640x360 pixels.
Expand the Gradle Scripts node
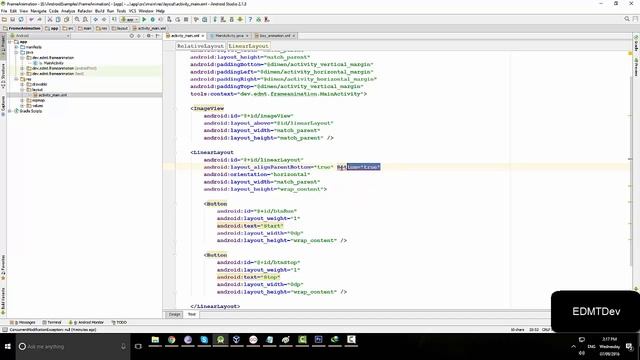click(10, 111)
